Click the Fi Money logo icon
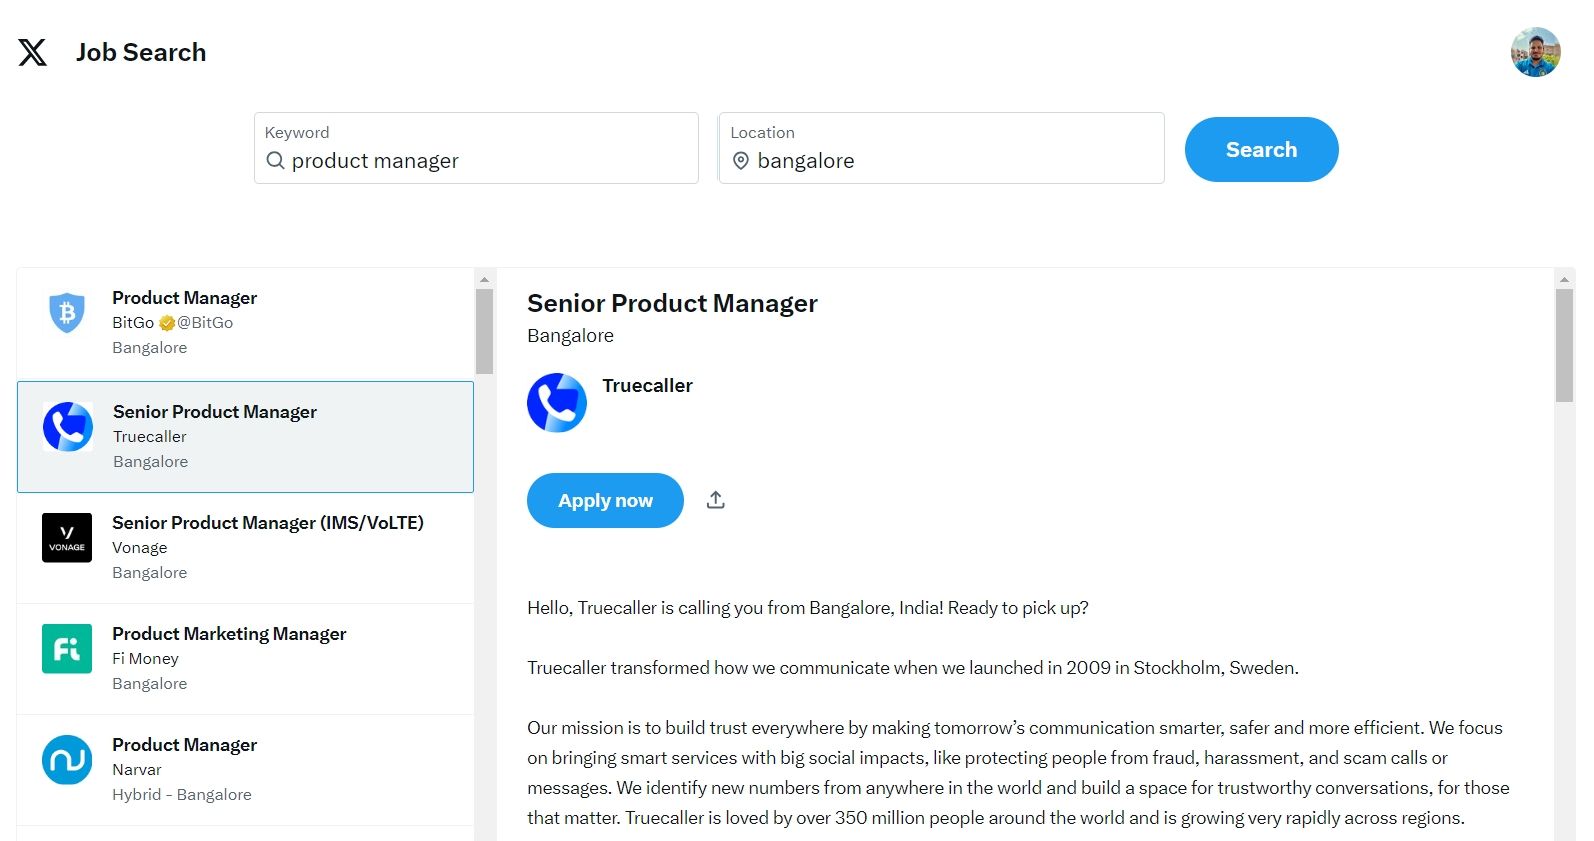 tap(67, 649)
